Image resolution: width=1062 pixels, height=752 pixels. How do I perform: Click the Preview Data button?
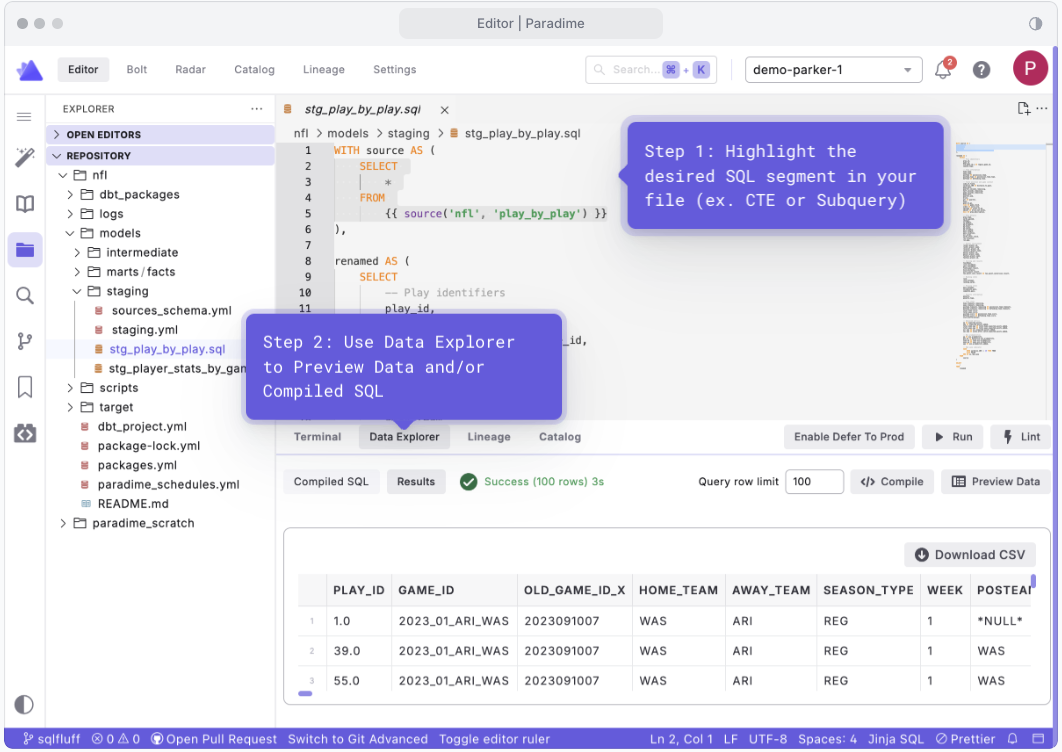pos(995,482)
